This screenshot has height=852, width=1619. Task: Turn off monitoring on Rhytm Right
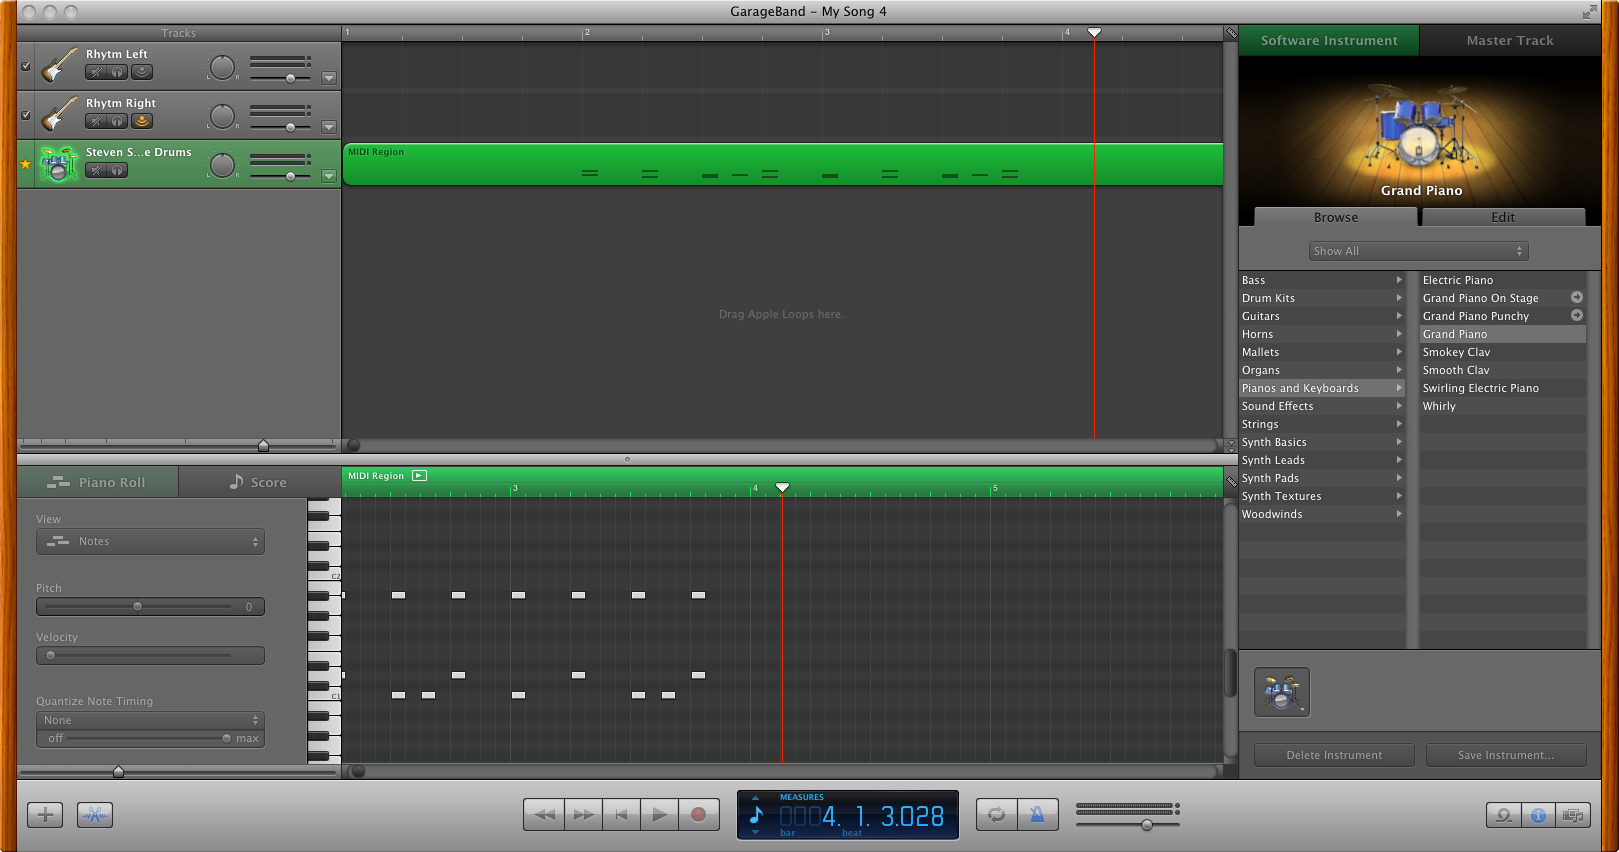pyautogui.click(x=142, y=121)
